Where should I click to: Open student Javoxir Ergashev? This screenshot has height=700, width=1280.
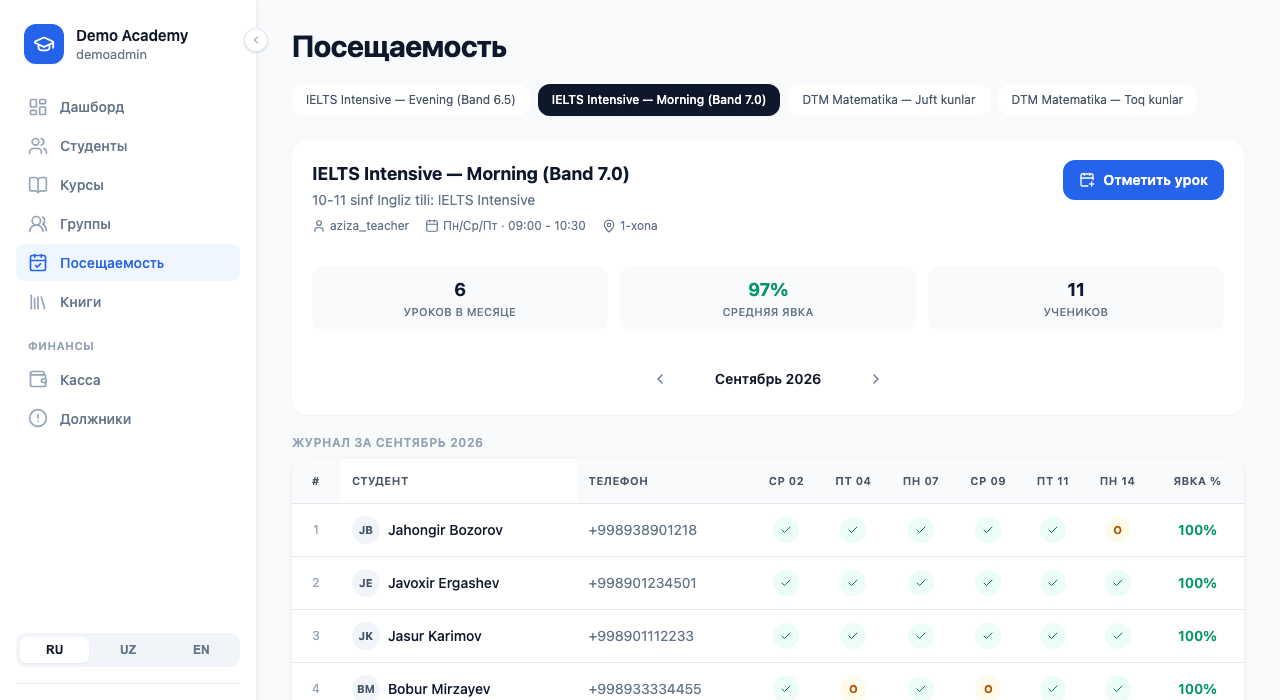[x=443, y=583]
